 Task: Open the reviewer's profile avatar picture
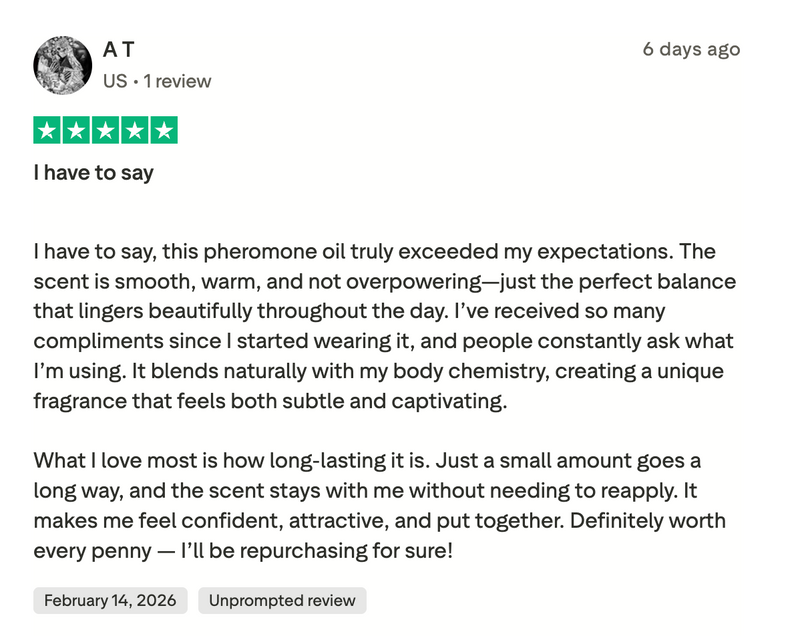(x=63, y=66)
